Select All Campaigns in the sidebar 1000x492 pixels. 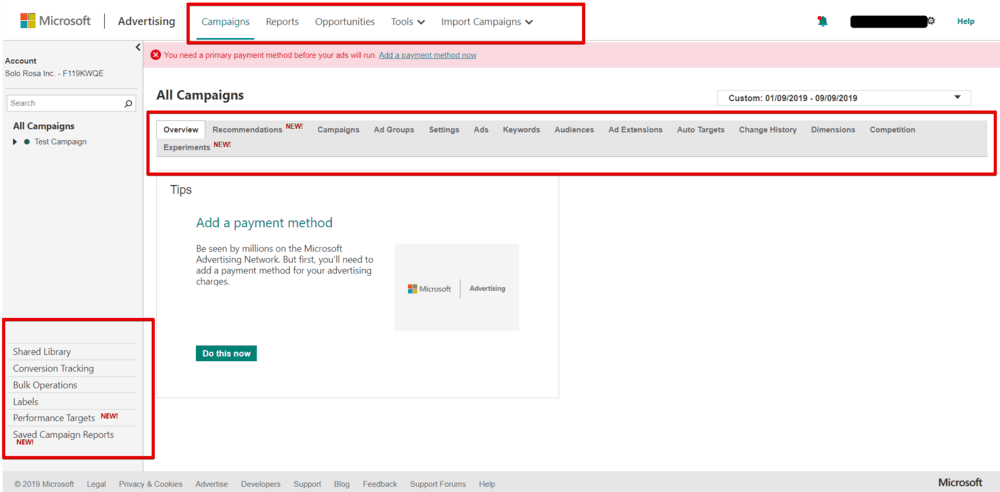(43, 126)
